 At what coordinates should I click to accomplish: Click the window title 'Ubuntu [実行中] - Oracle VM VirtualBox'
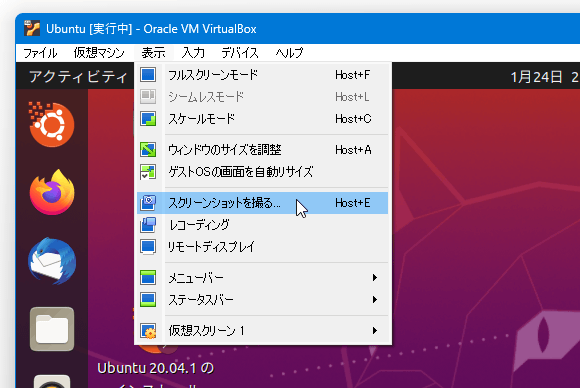pyautogui.click(x=151, y=28)
